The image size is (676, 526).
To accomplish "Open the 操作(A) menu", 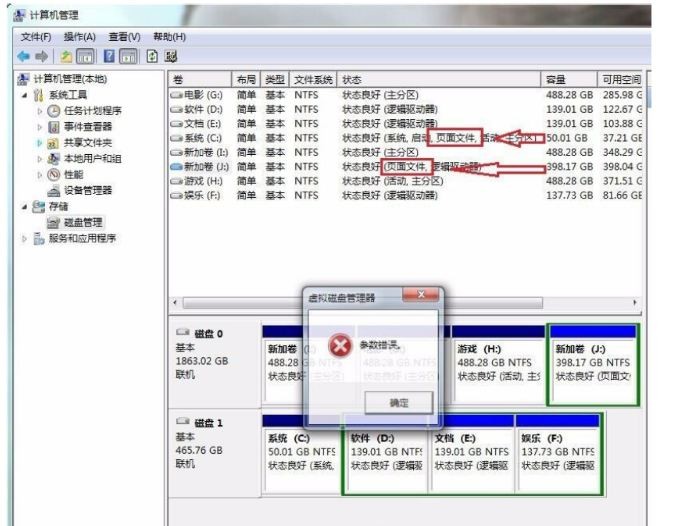I will tap(79, 37).
